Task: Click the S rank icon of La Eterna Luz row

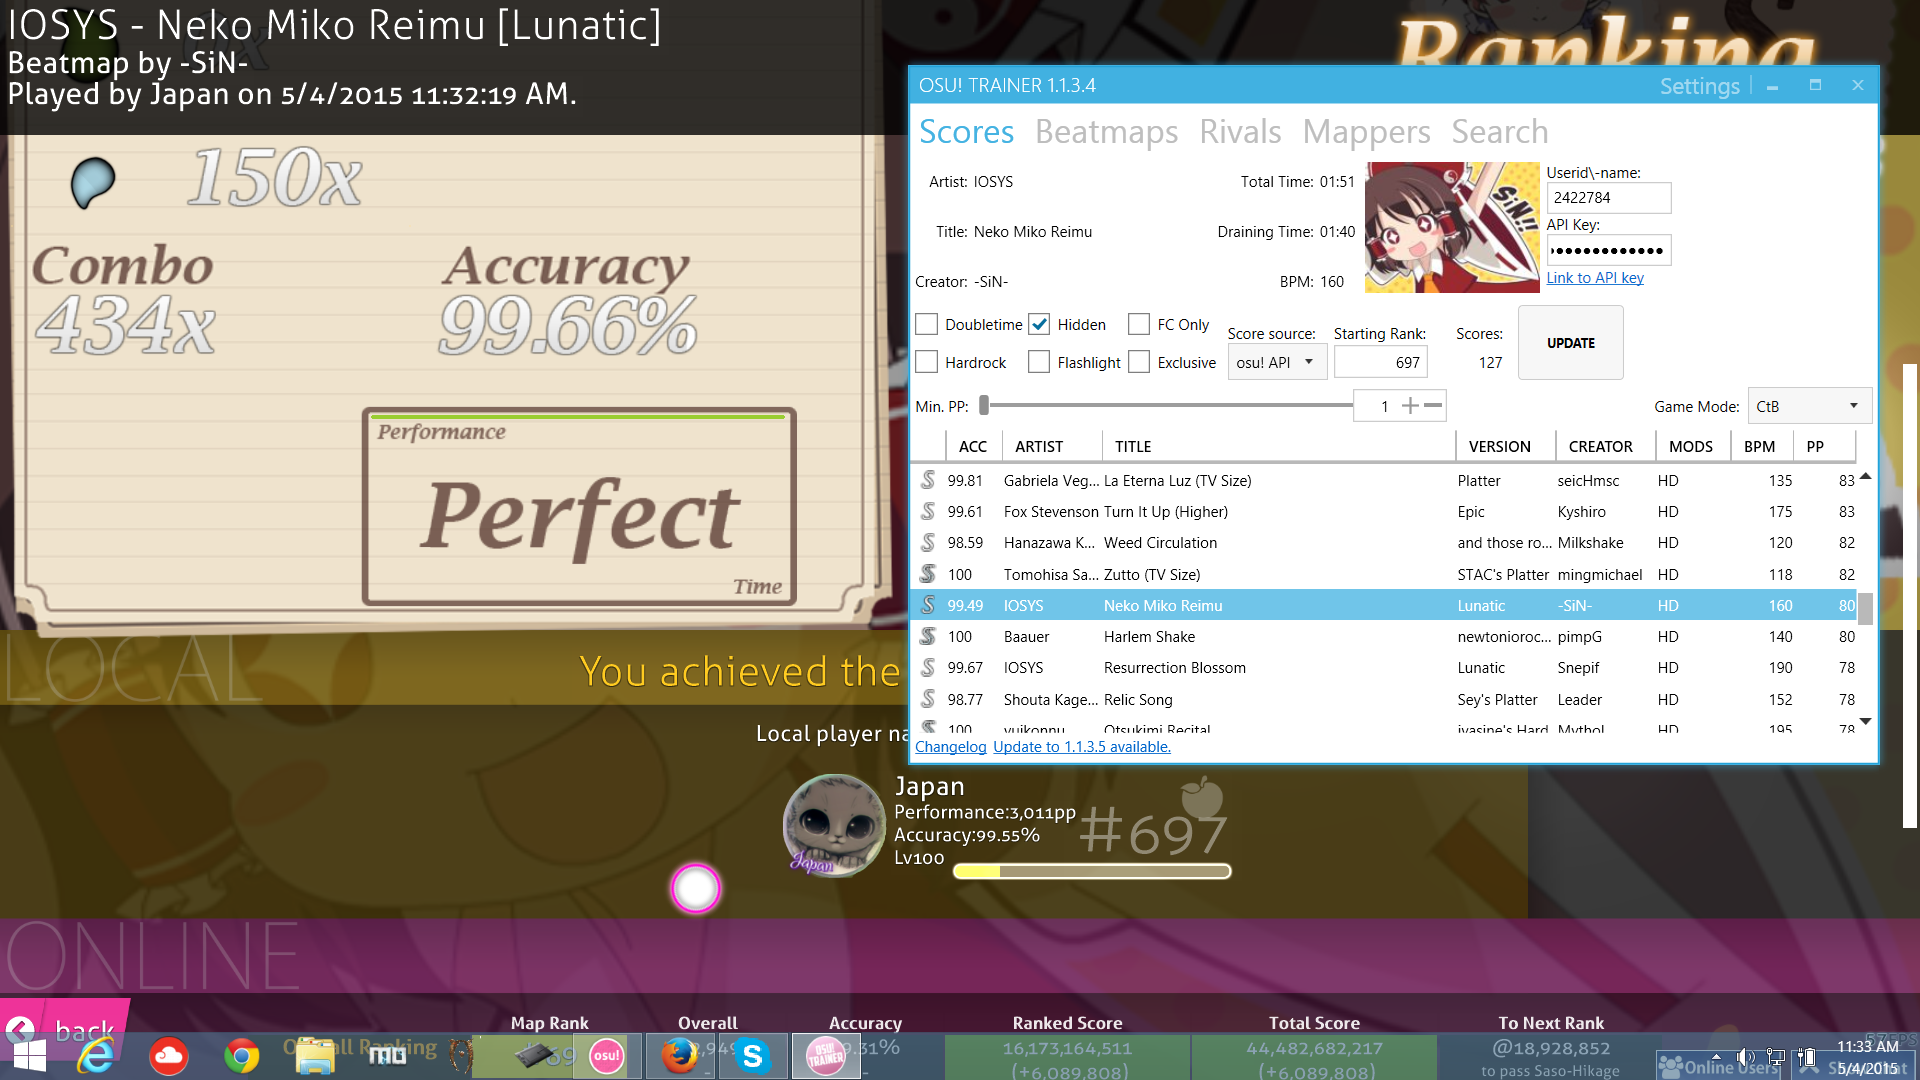Action: pyautogui.click(x=928, y=480)
